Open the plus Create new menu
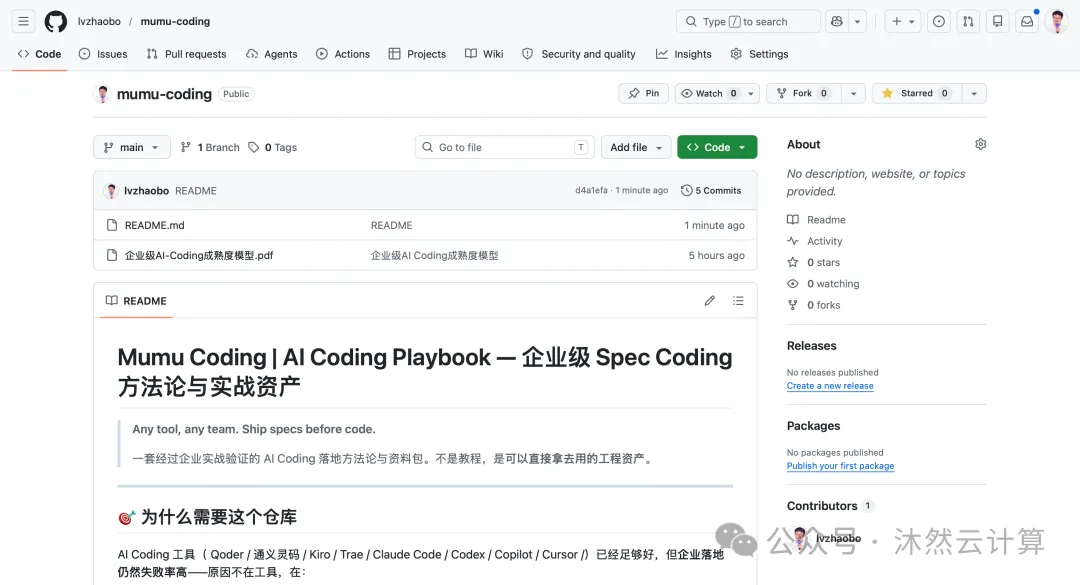 (903, 21)
